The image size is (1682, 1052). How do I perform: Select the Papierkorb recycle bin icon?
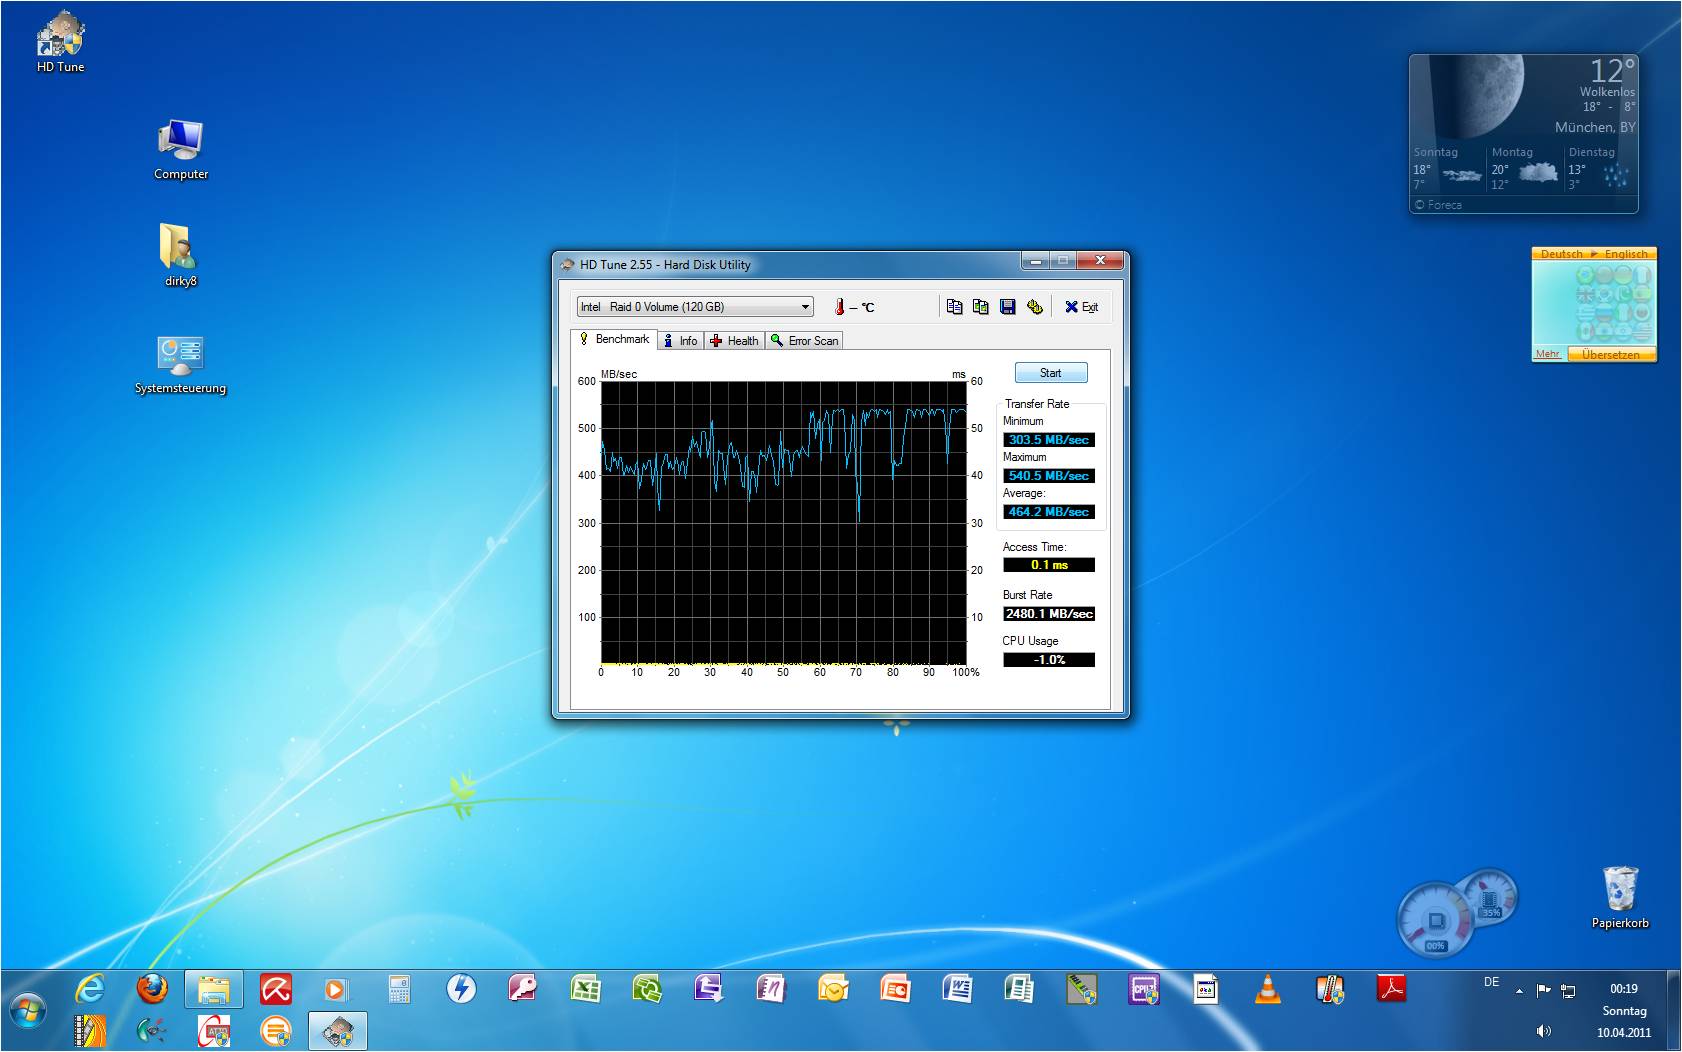1620,897
